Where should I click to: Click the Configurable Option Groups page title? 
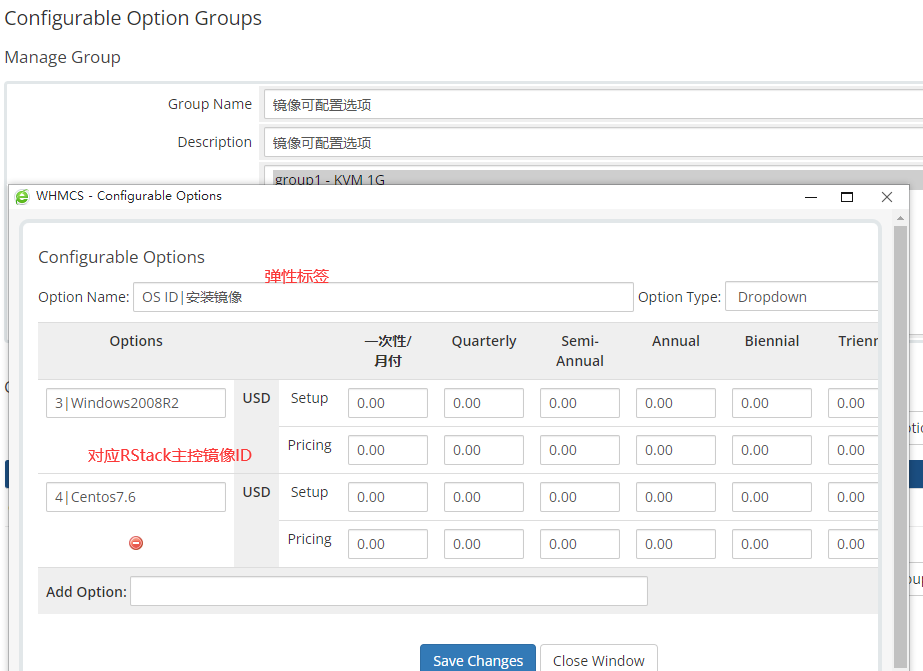[133, 18]
